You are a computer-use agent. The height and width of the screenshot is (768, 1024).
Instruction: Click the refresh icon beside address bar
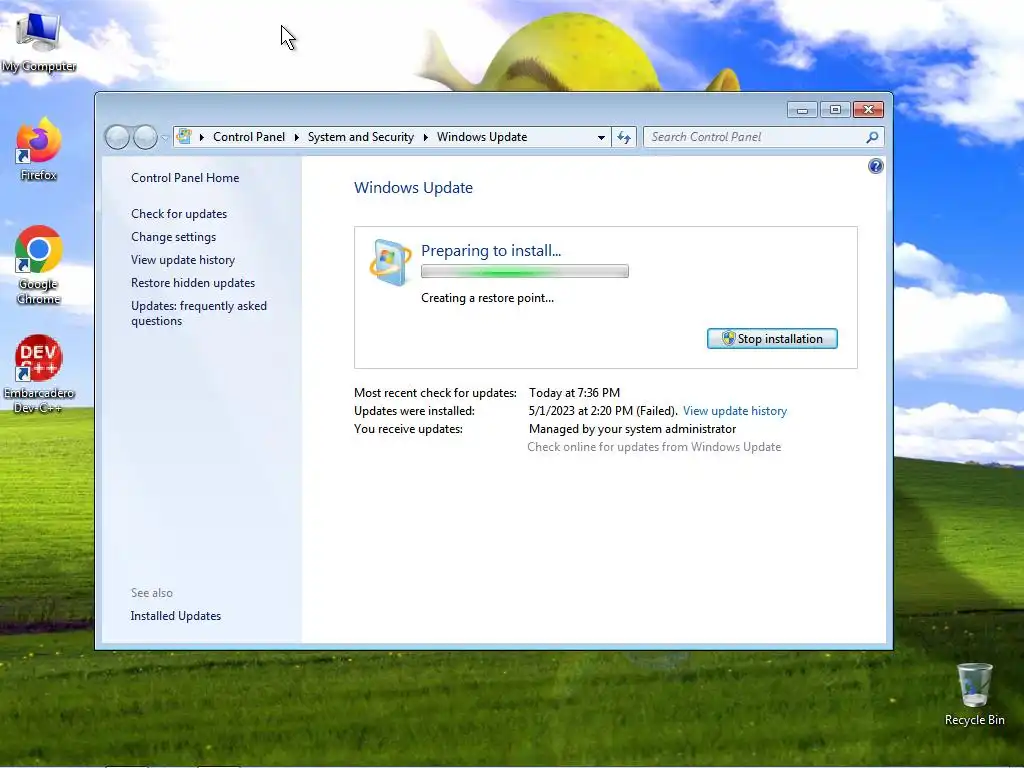[624, 137]
